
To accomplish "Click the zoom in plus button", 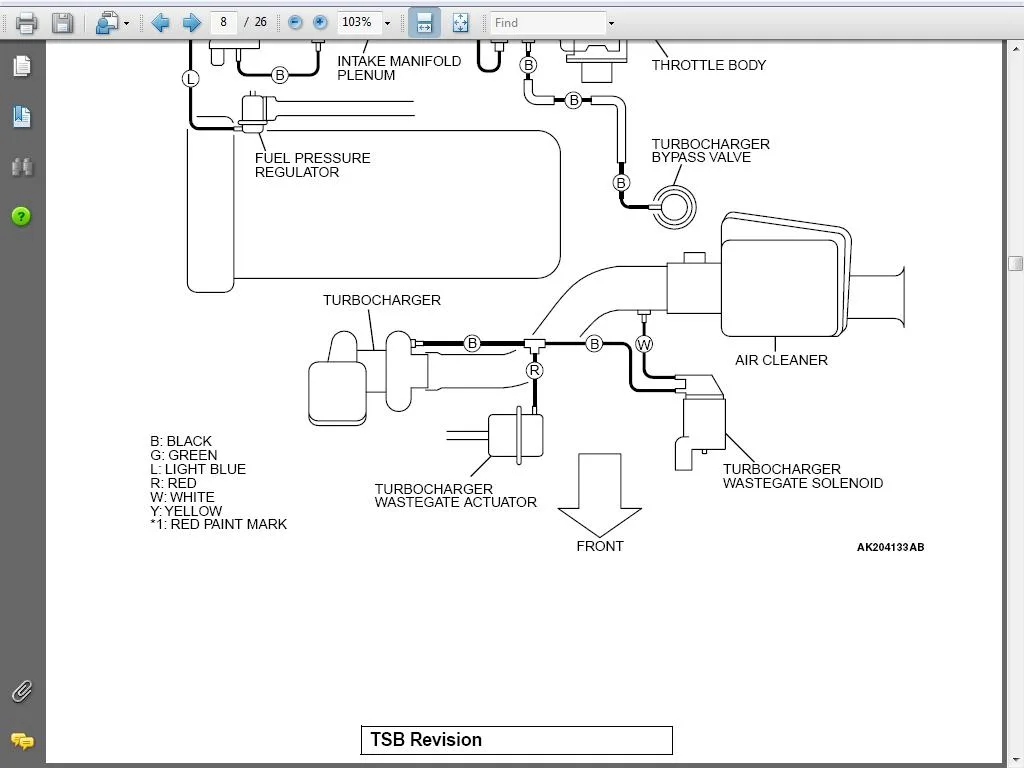I will click(320, 23).
